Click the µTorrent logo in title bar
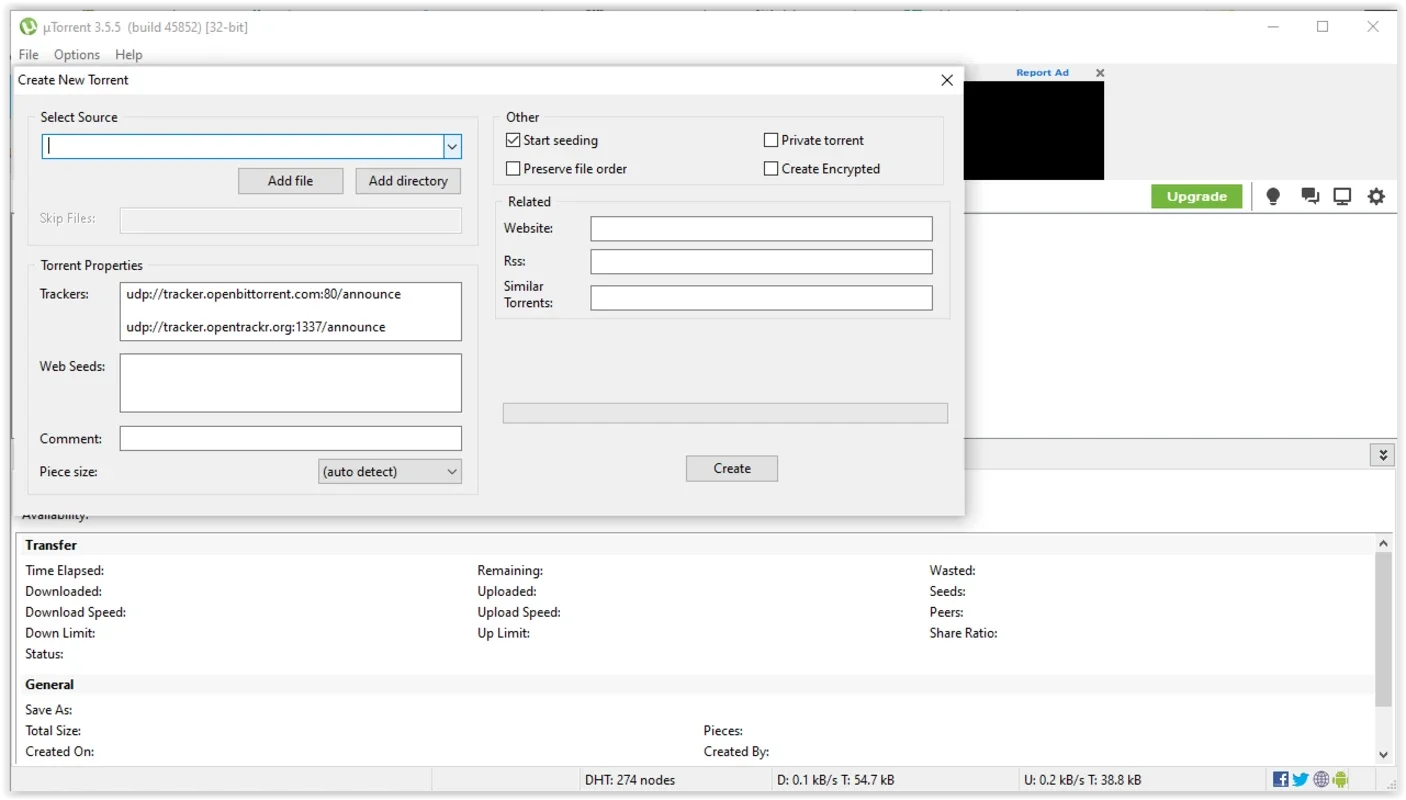Image resolution: width=1406 pixels, height=800 pixels. click(x=28, y=27)
